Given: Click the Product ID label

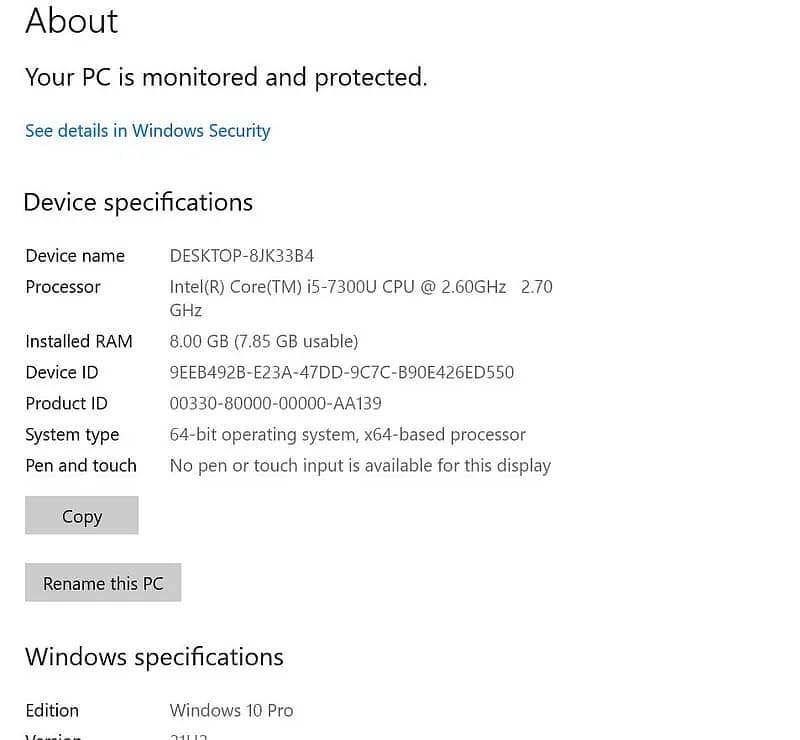Looking at the screenshot, I should [x=66, y=403].
